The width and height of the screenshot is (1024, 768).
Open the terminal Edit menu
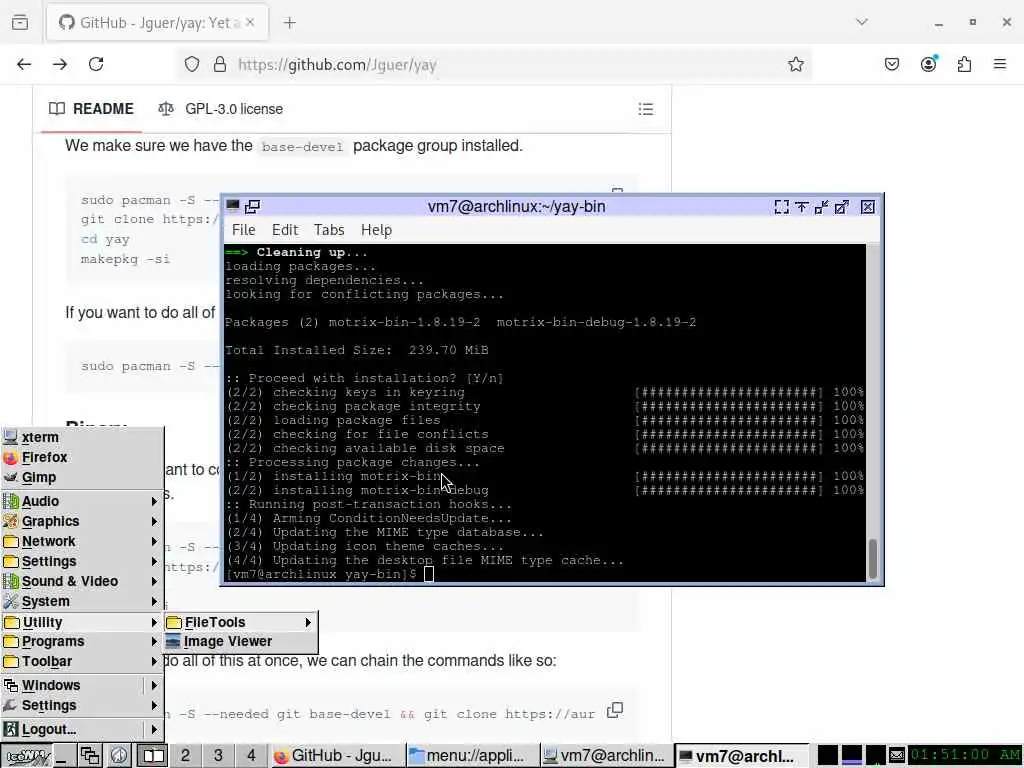[285, 230]
